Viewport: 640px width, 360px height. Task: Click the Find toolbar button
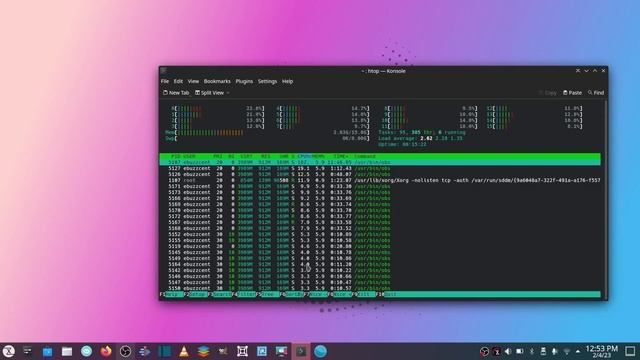point(596,93)
